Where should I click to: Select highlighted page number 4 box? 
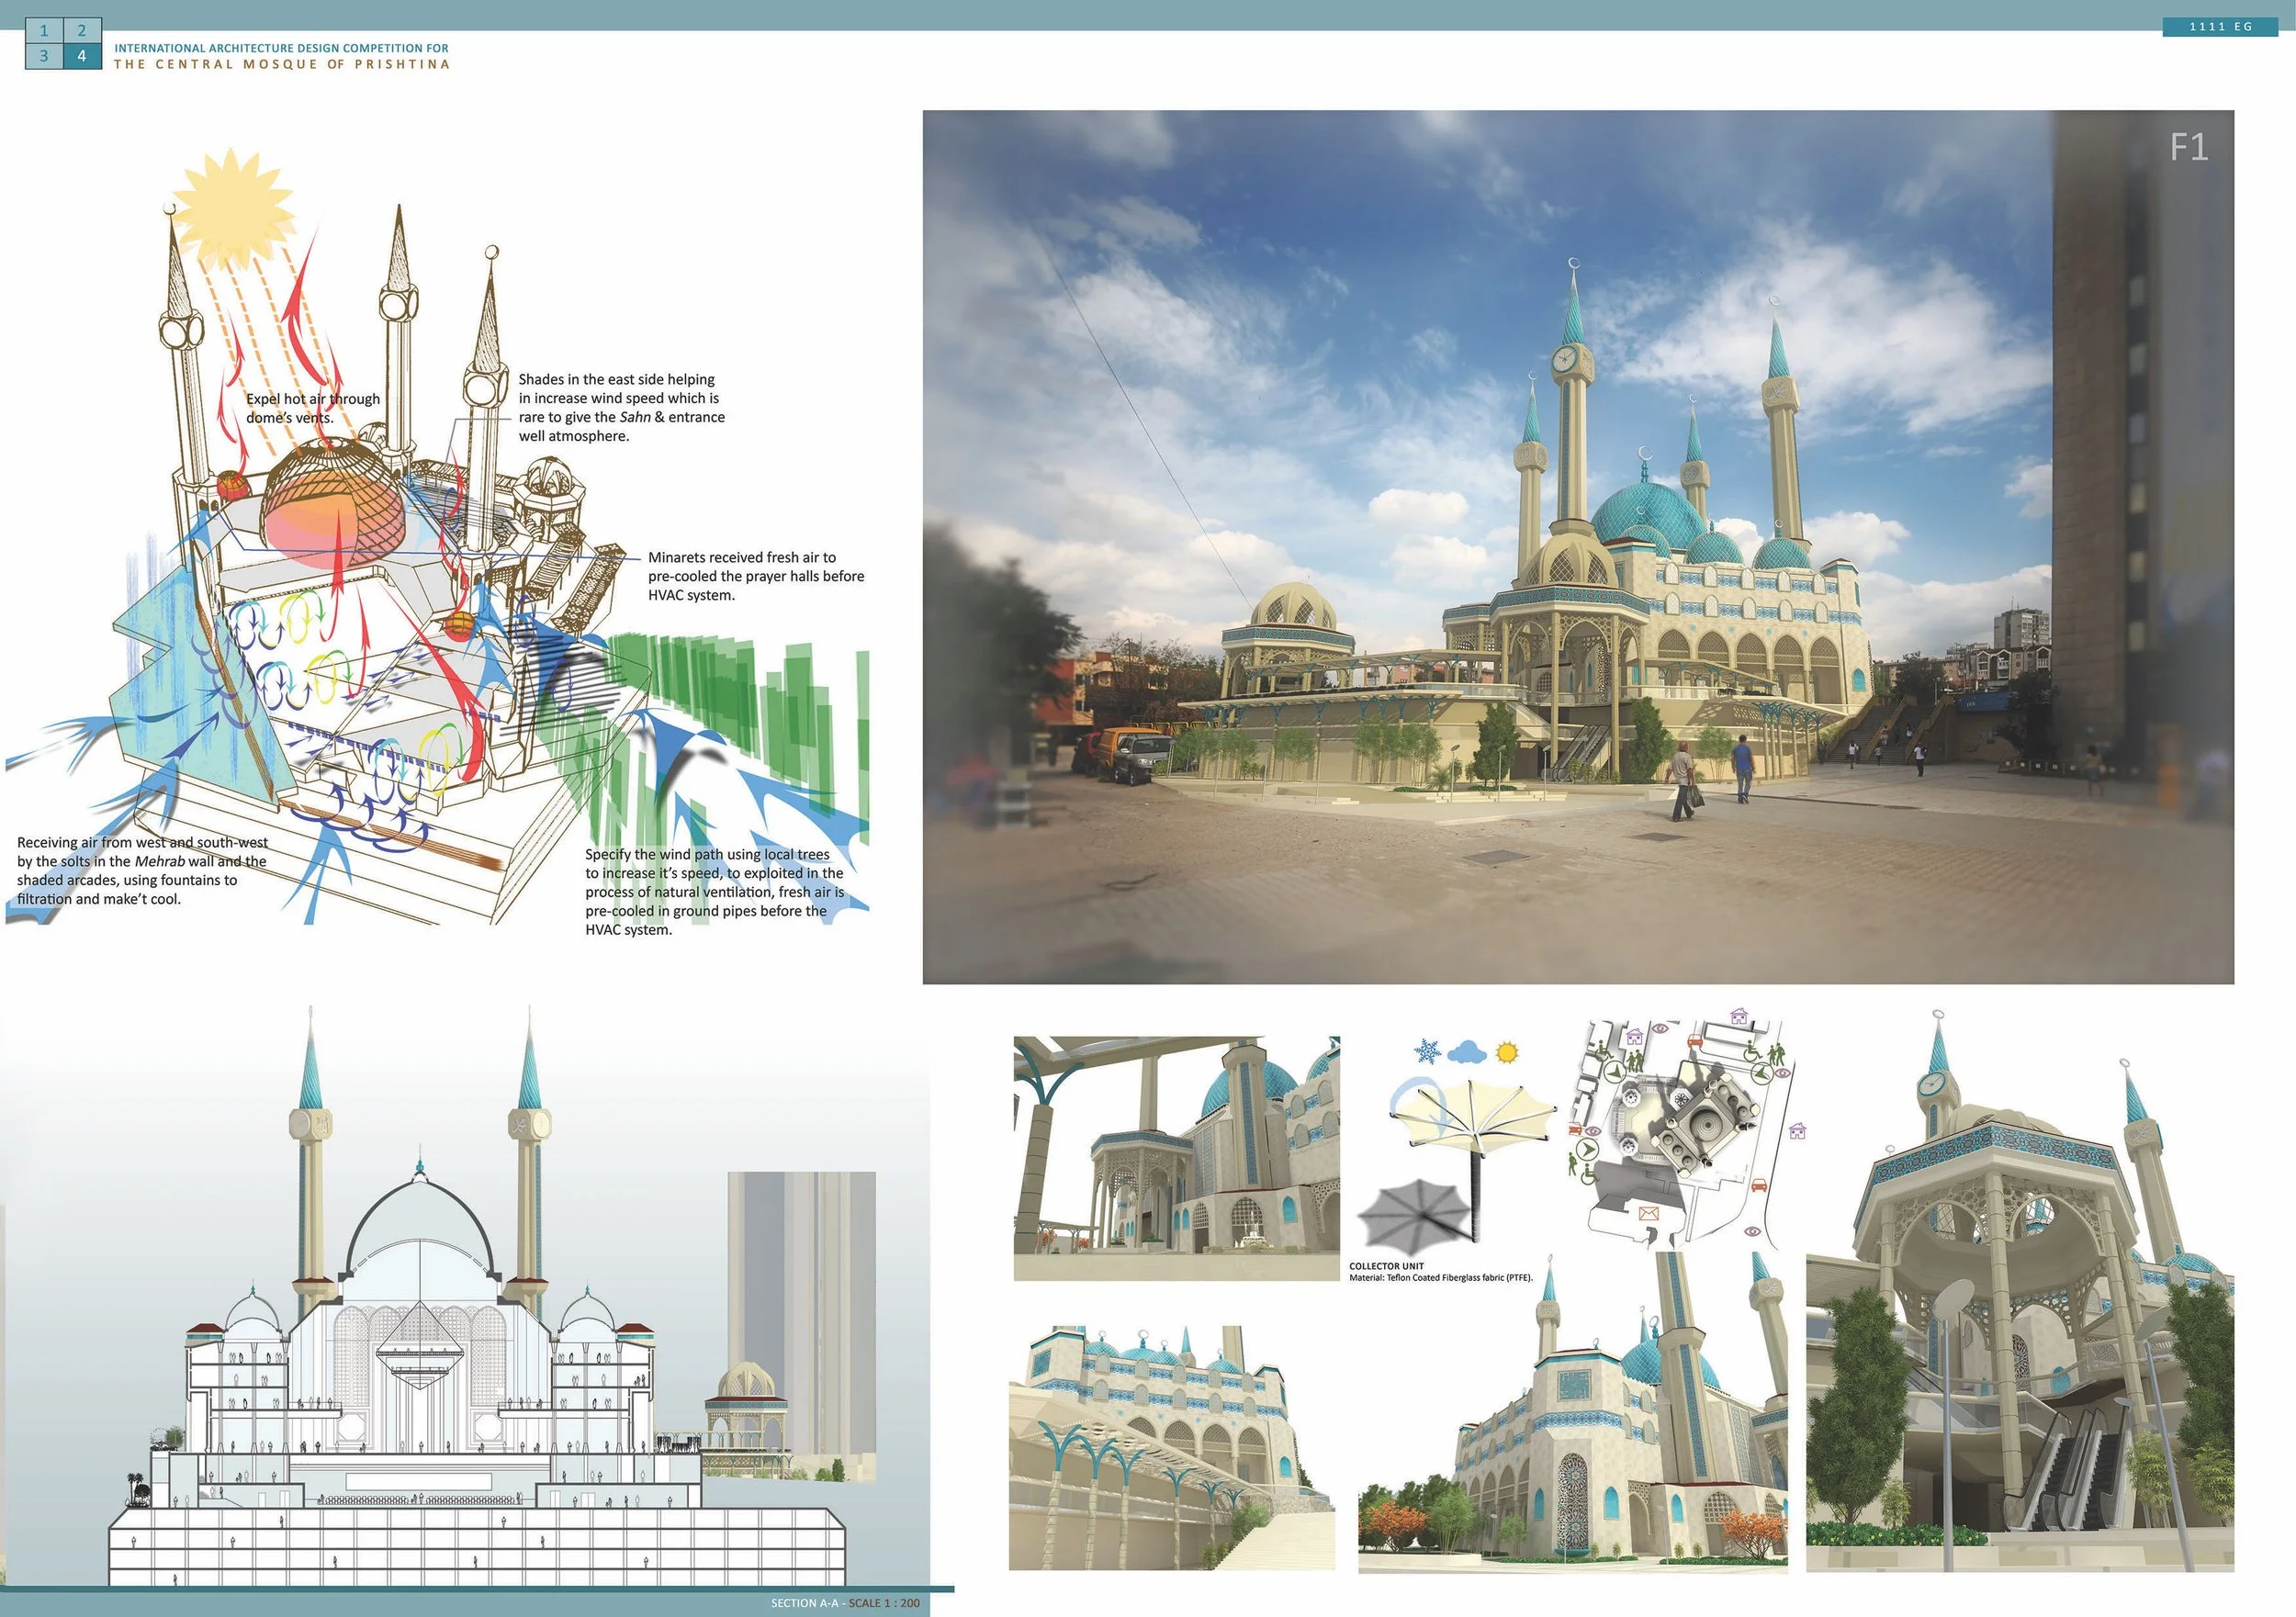82,56
